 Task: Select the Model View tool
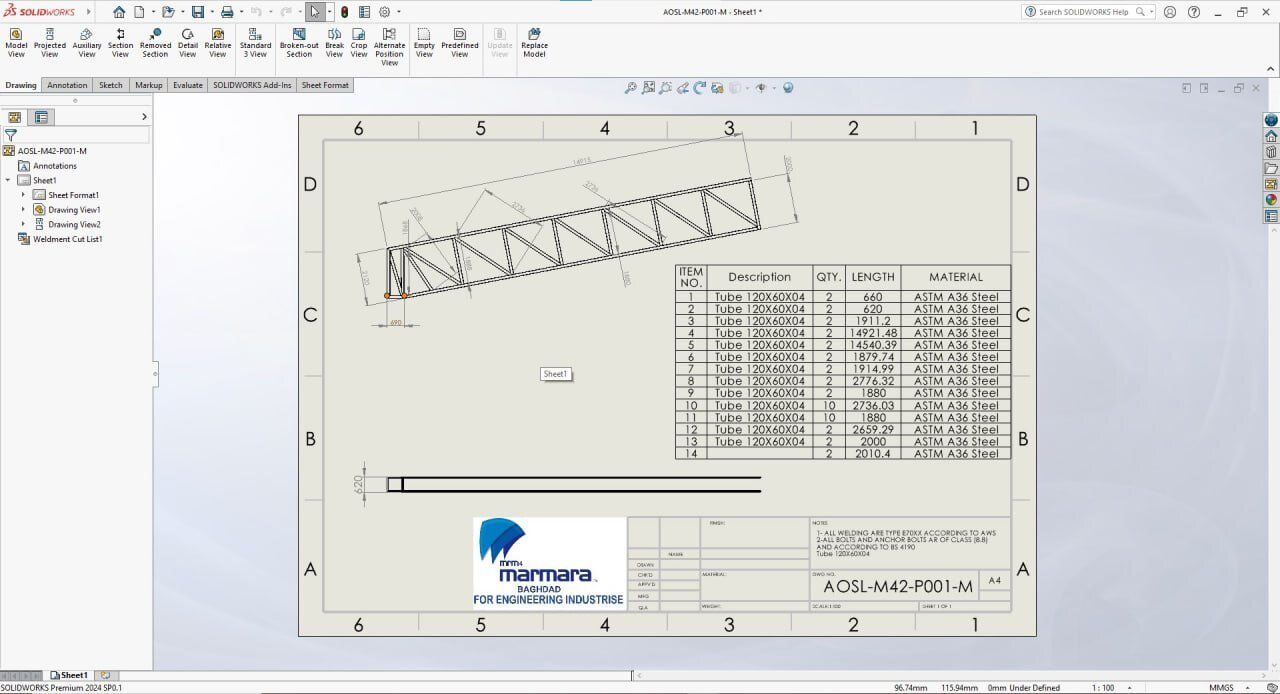pyautogui.click(x=16, y=43)
